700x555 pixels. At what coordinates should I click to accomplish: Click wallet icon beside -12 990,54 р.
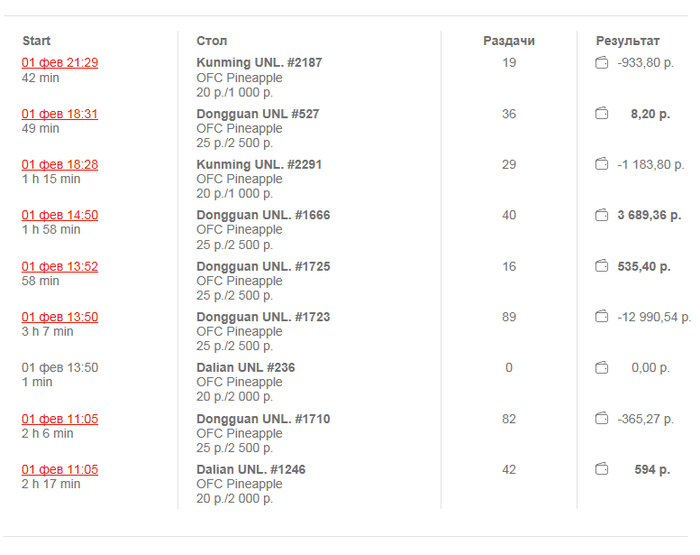click(602, 317)
